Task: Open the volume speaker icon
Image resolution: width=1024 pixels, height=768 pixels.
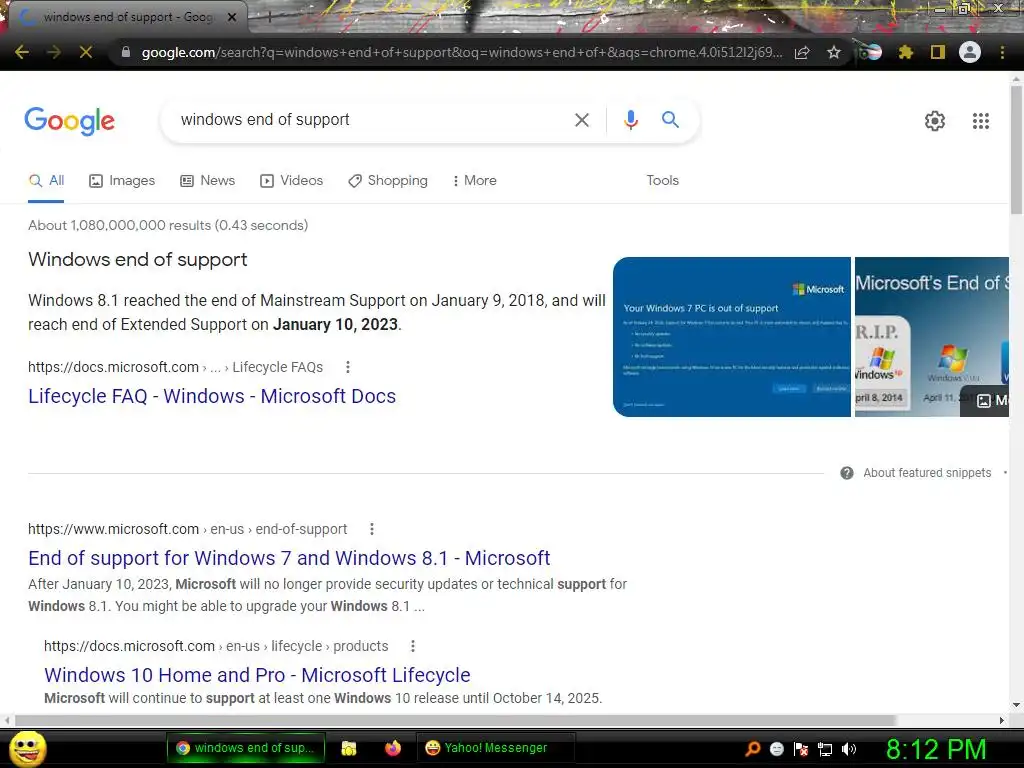Action: click(x=849, y=749)
